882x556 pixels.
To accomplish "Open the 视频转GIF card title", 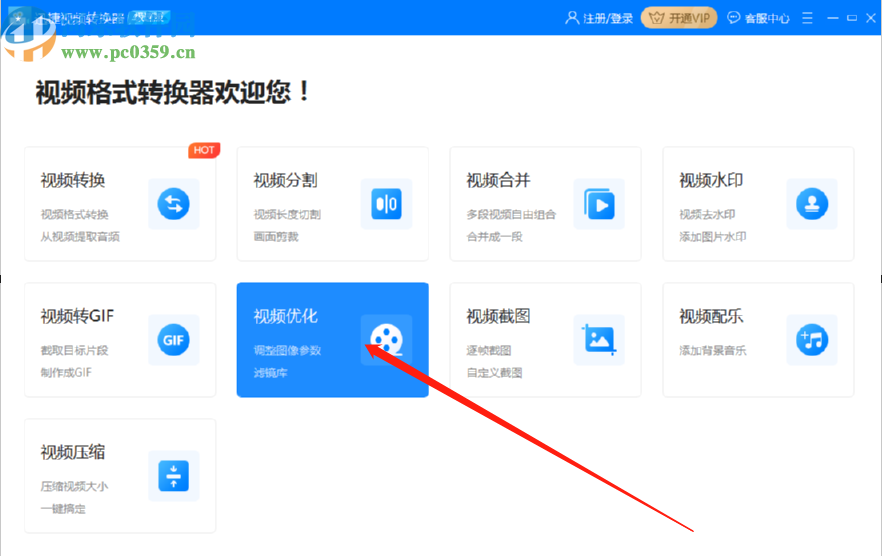I will click(77, 316).
